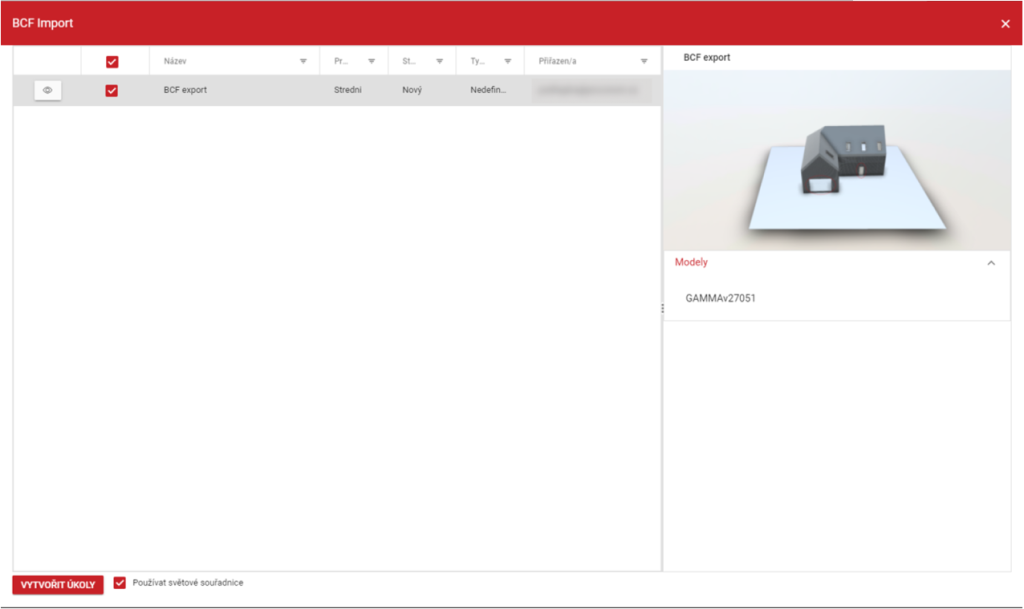Open the status (St...) column filter arrow
Viewport: 1024px width, 609px height.
(440, 62)
